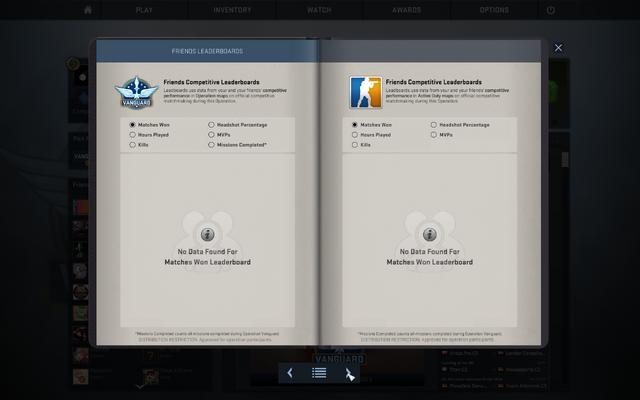The height and width of the screenshot is (400, 640).
Task: Open the journal table of contents icon
Action: tap(319, 373)
